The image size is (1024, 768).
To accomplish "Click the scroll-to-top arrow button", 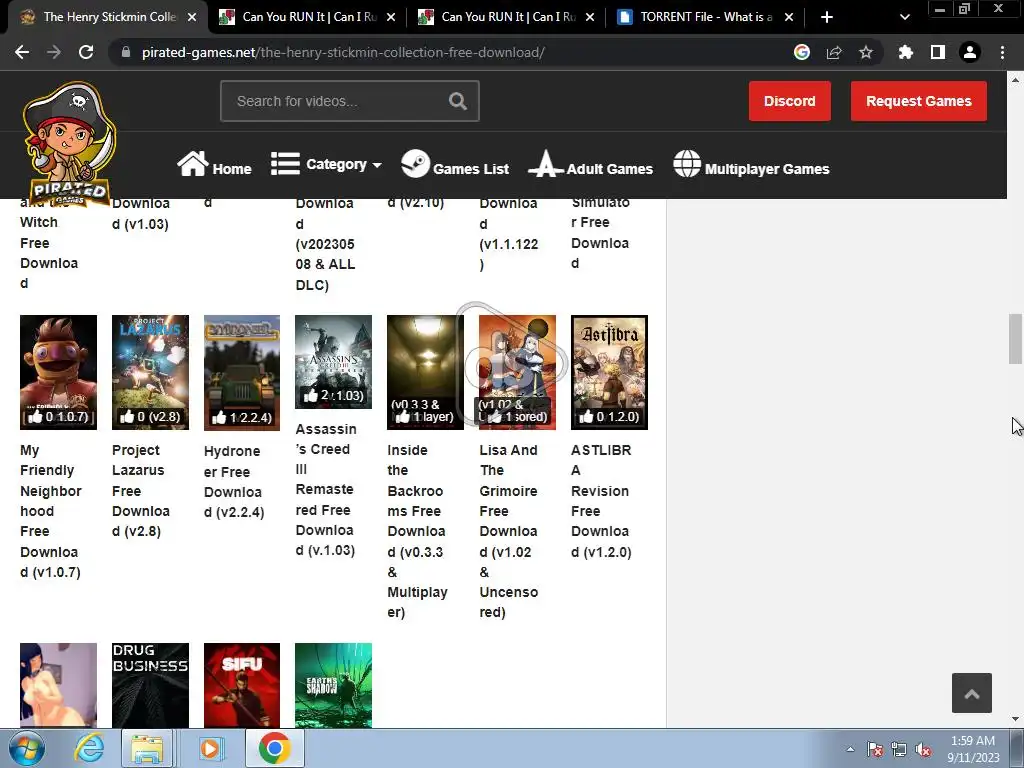I will [972, 693].
